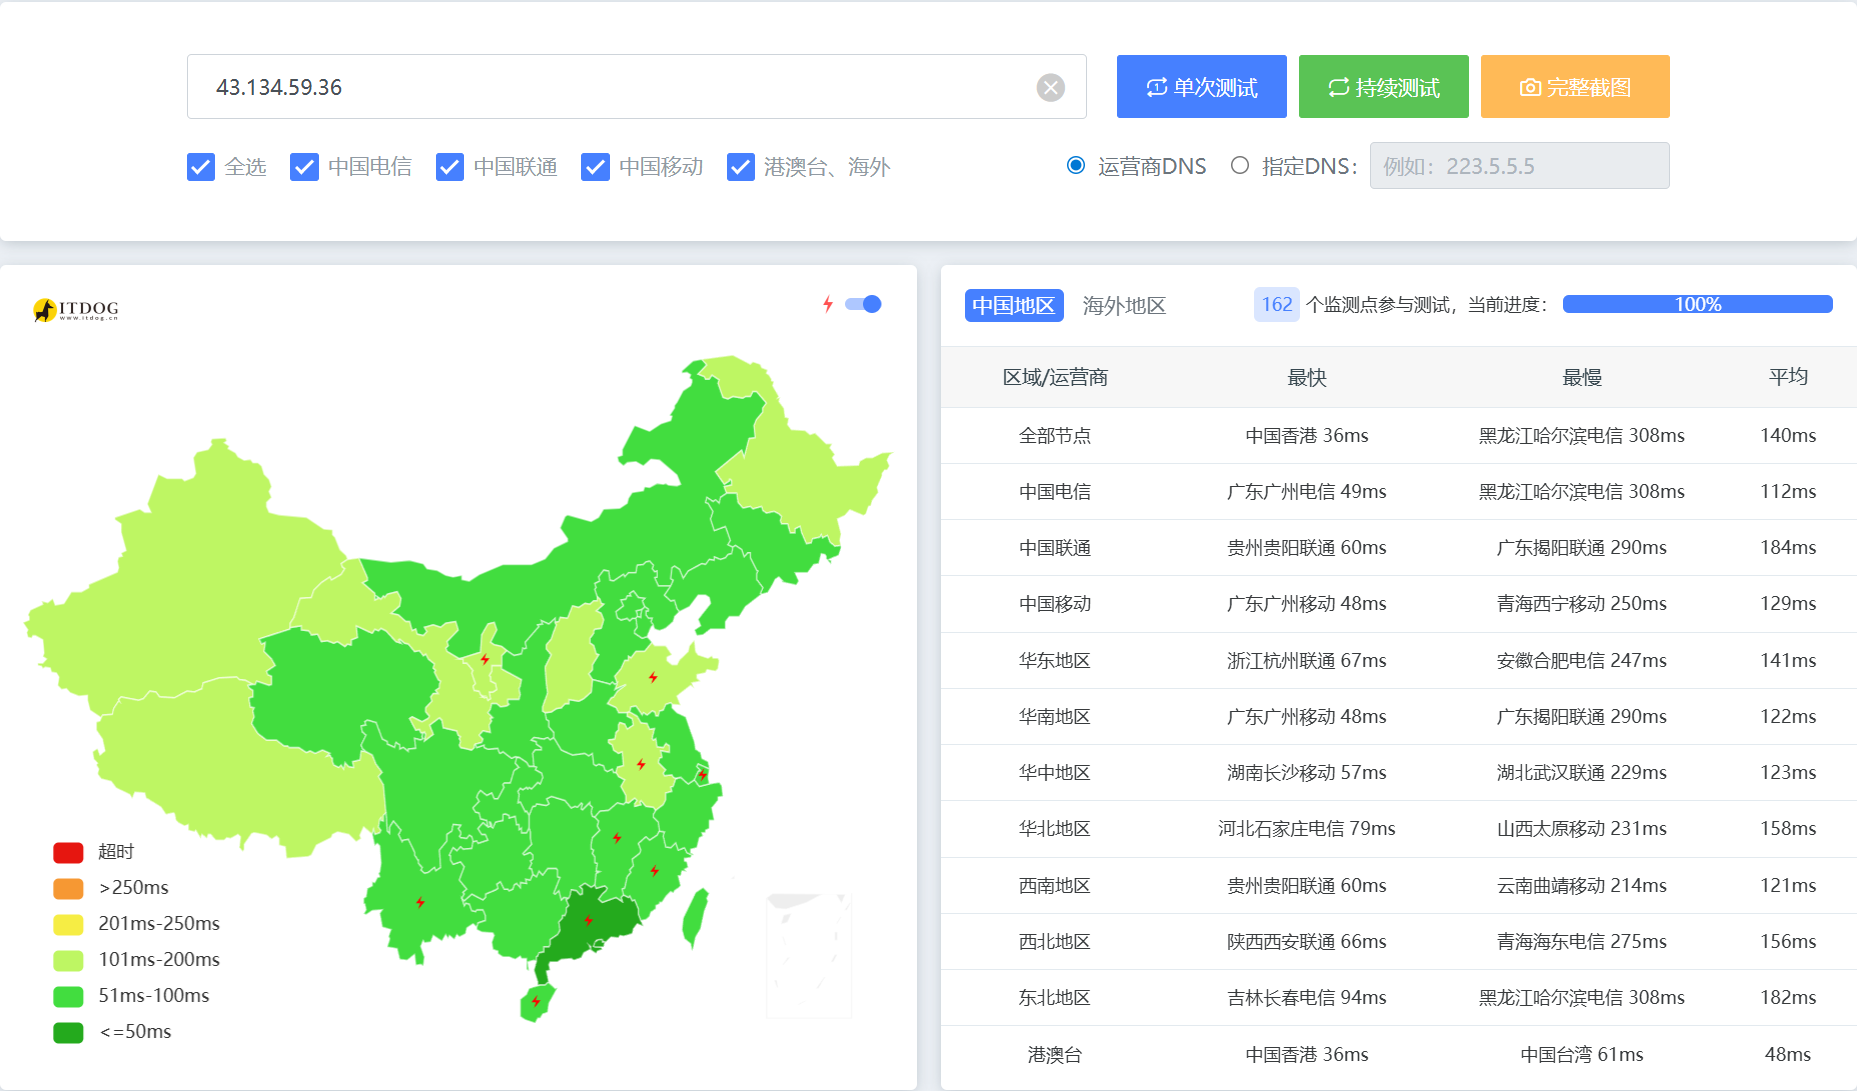Click the South China Sea inset map
1857x1091 pixels.
(809, 955)
